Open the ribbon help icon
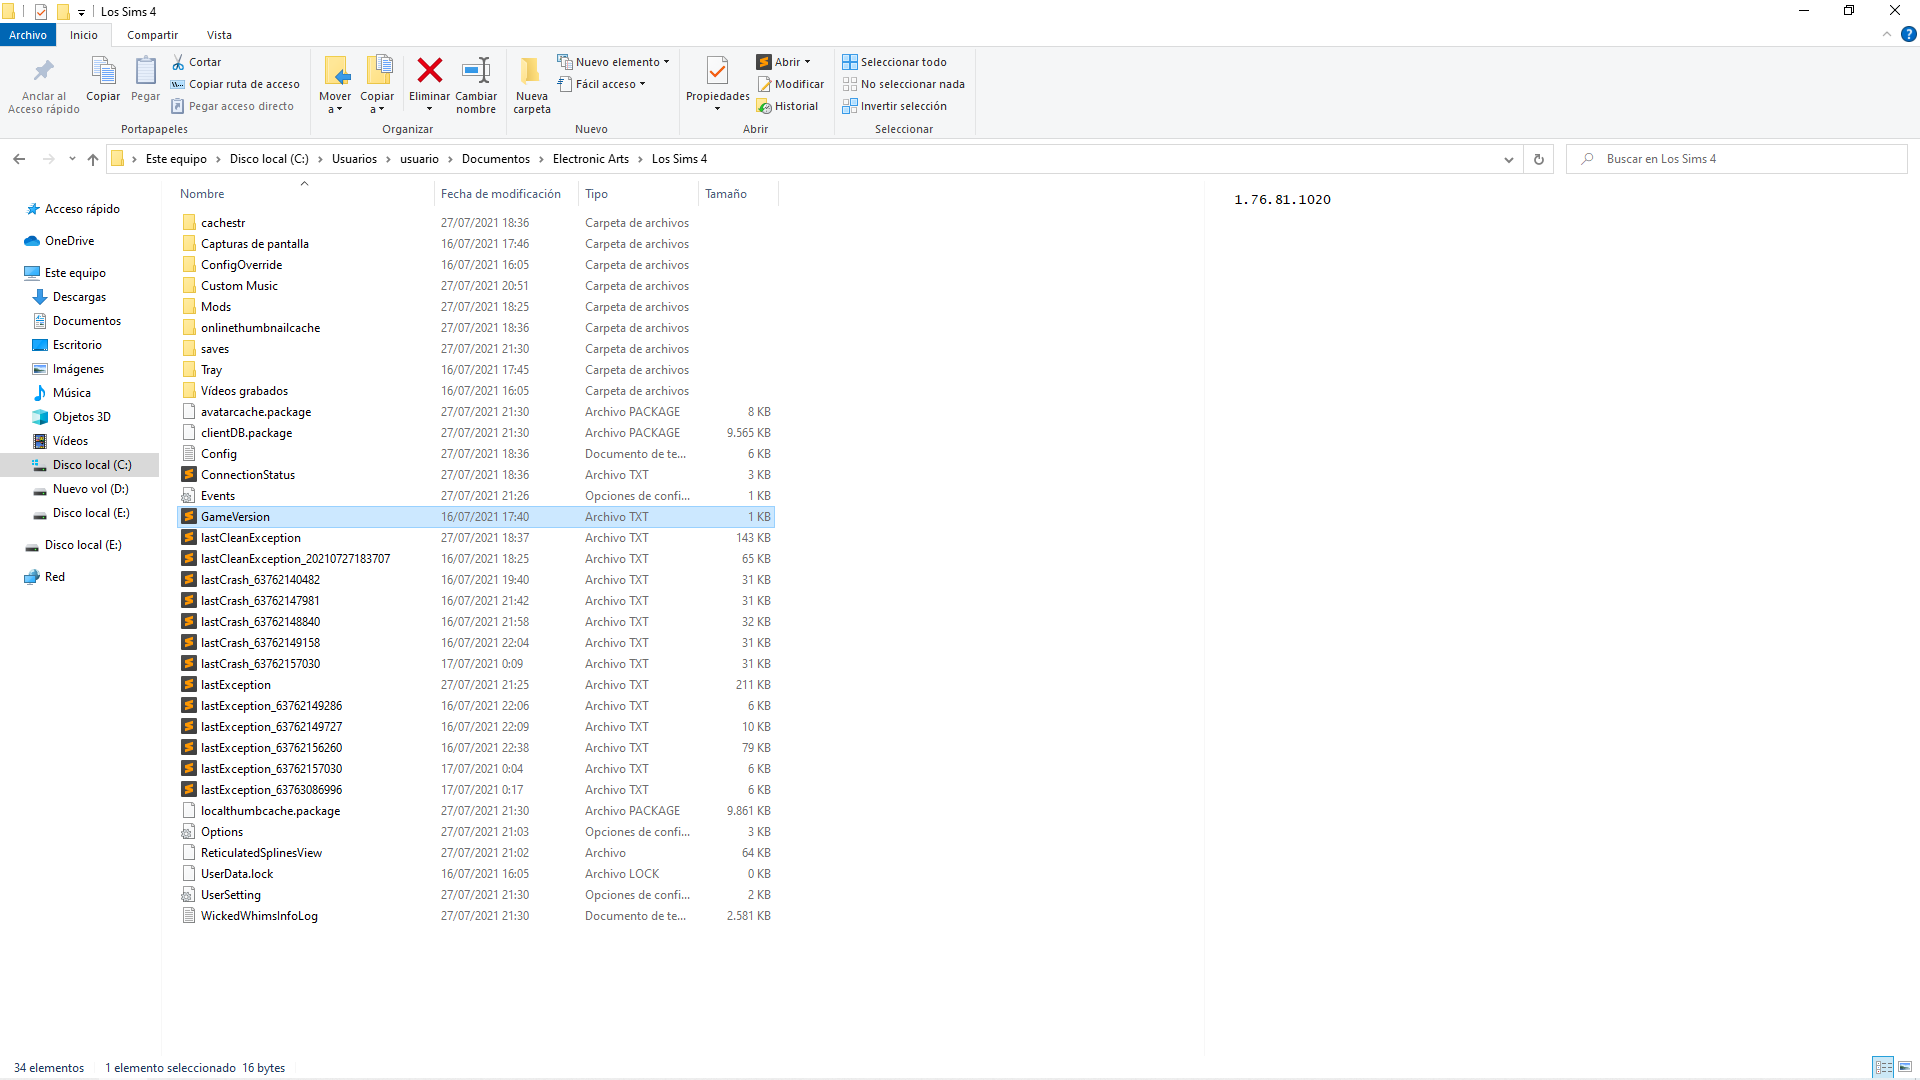 click(1908, 34)
